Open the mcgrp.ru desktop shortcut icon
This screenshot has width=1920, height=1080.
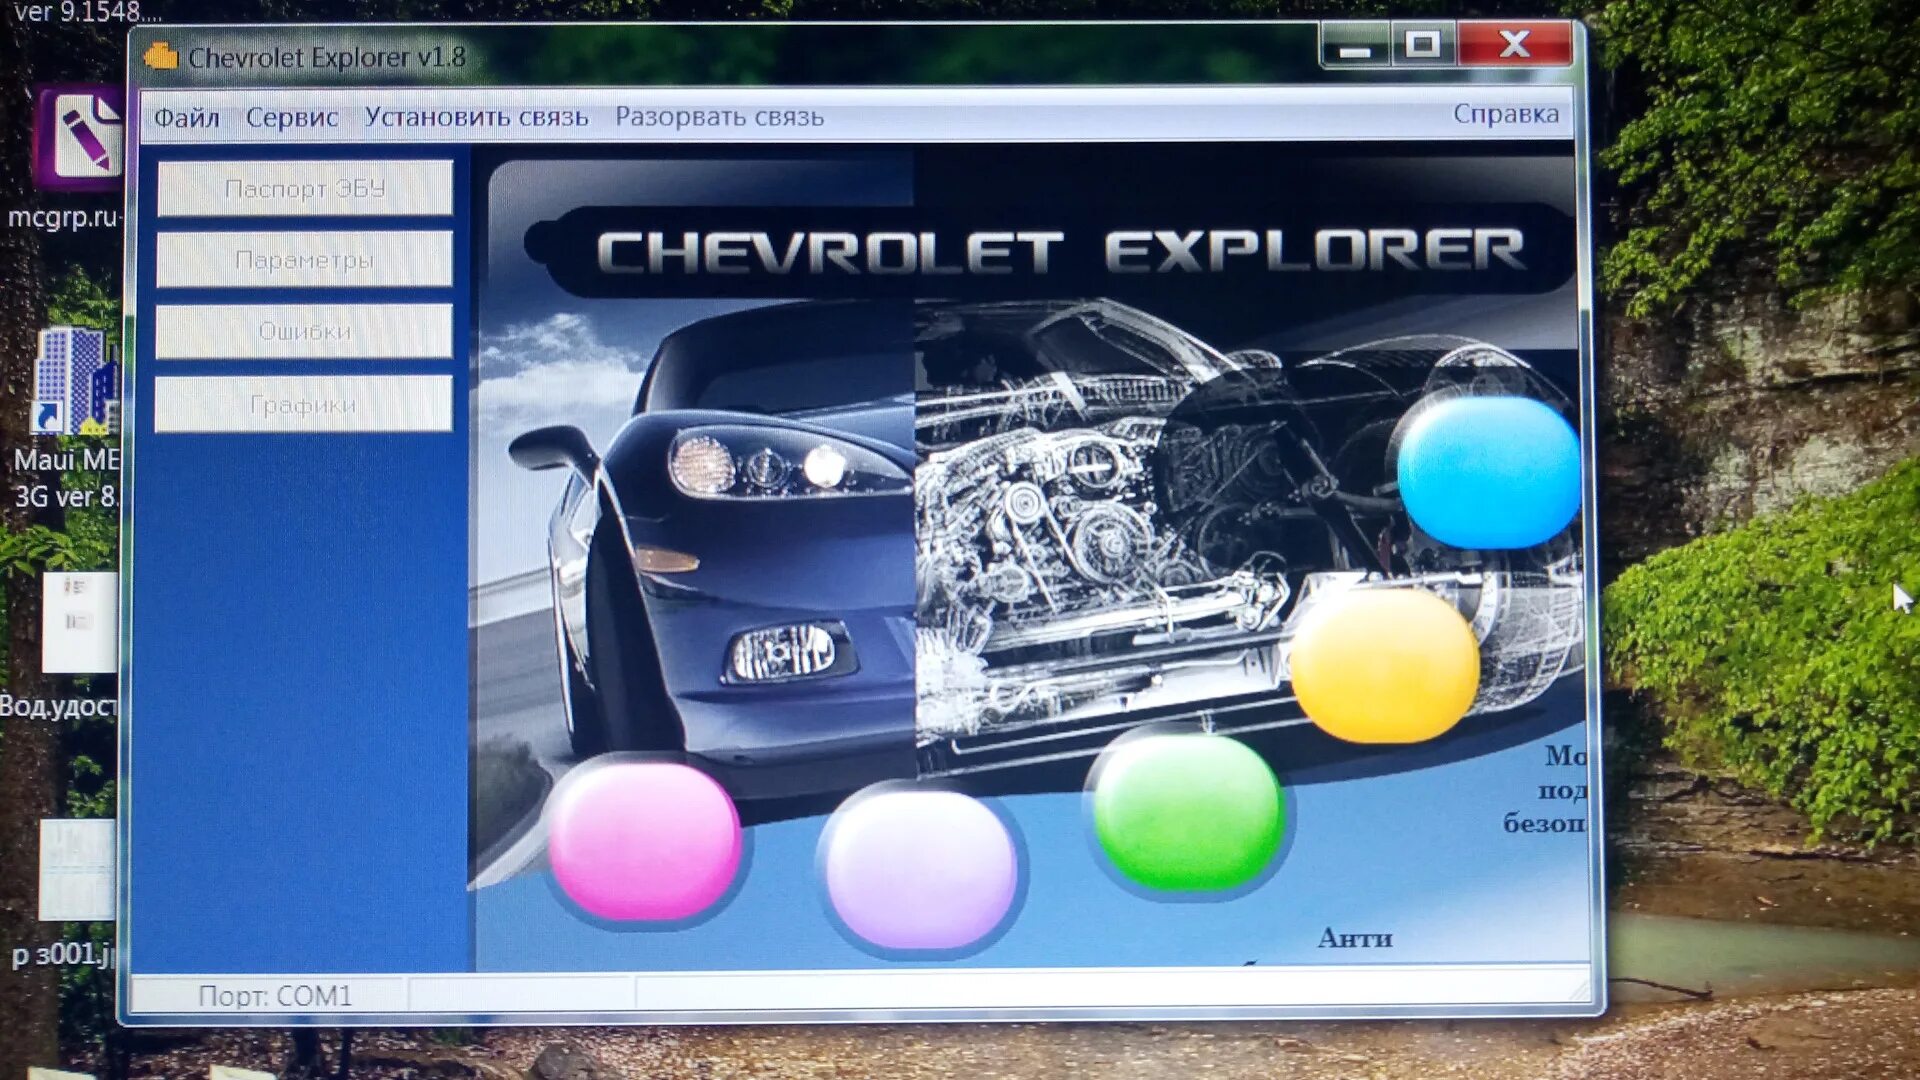click(78, 137)
